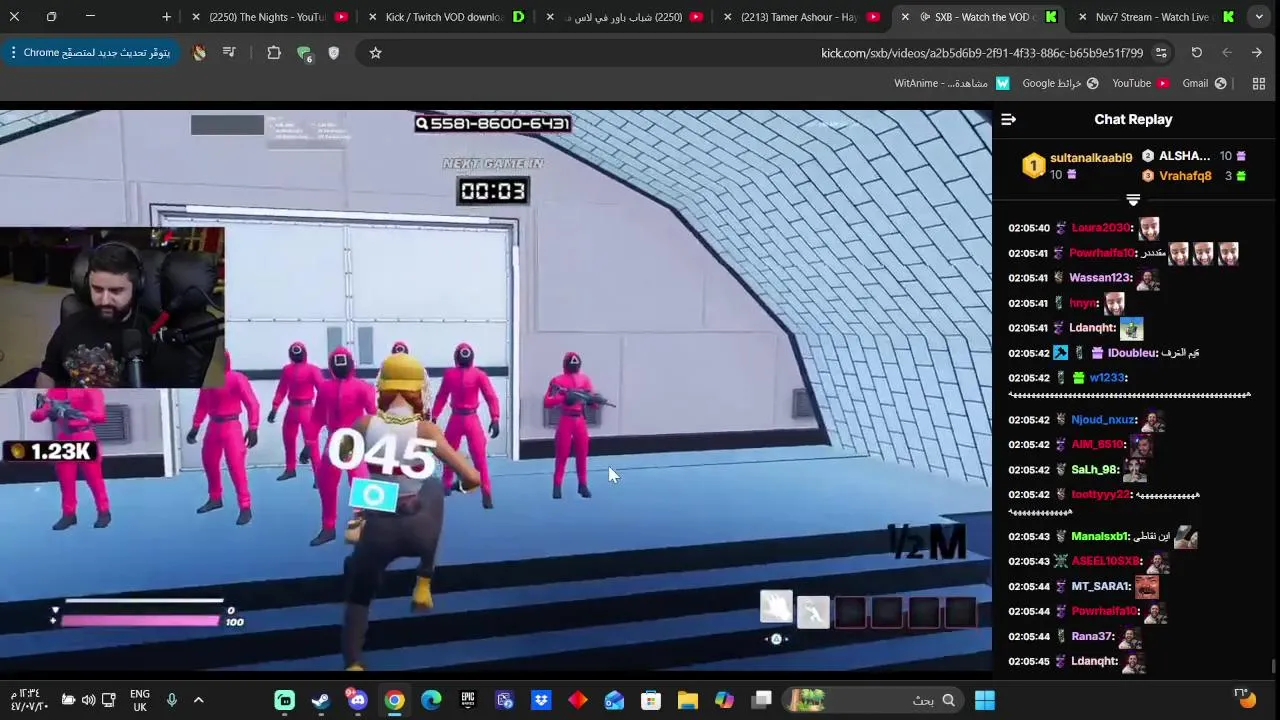Open the tab search dropdown arrow
1280x720 pixels.
1259,17
